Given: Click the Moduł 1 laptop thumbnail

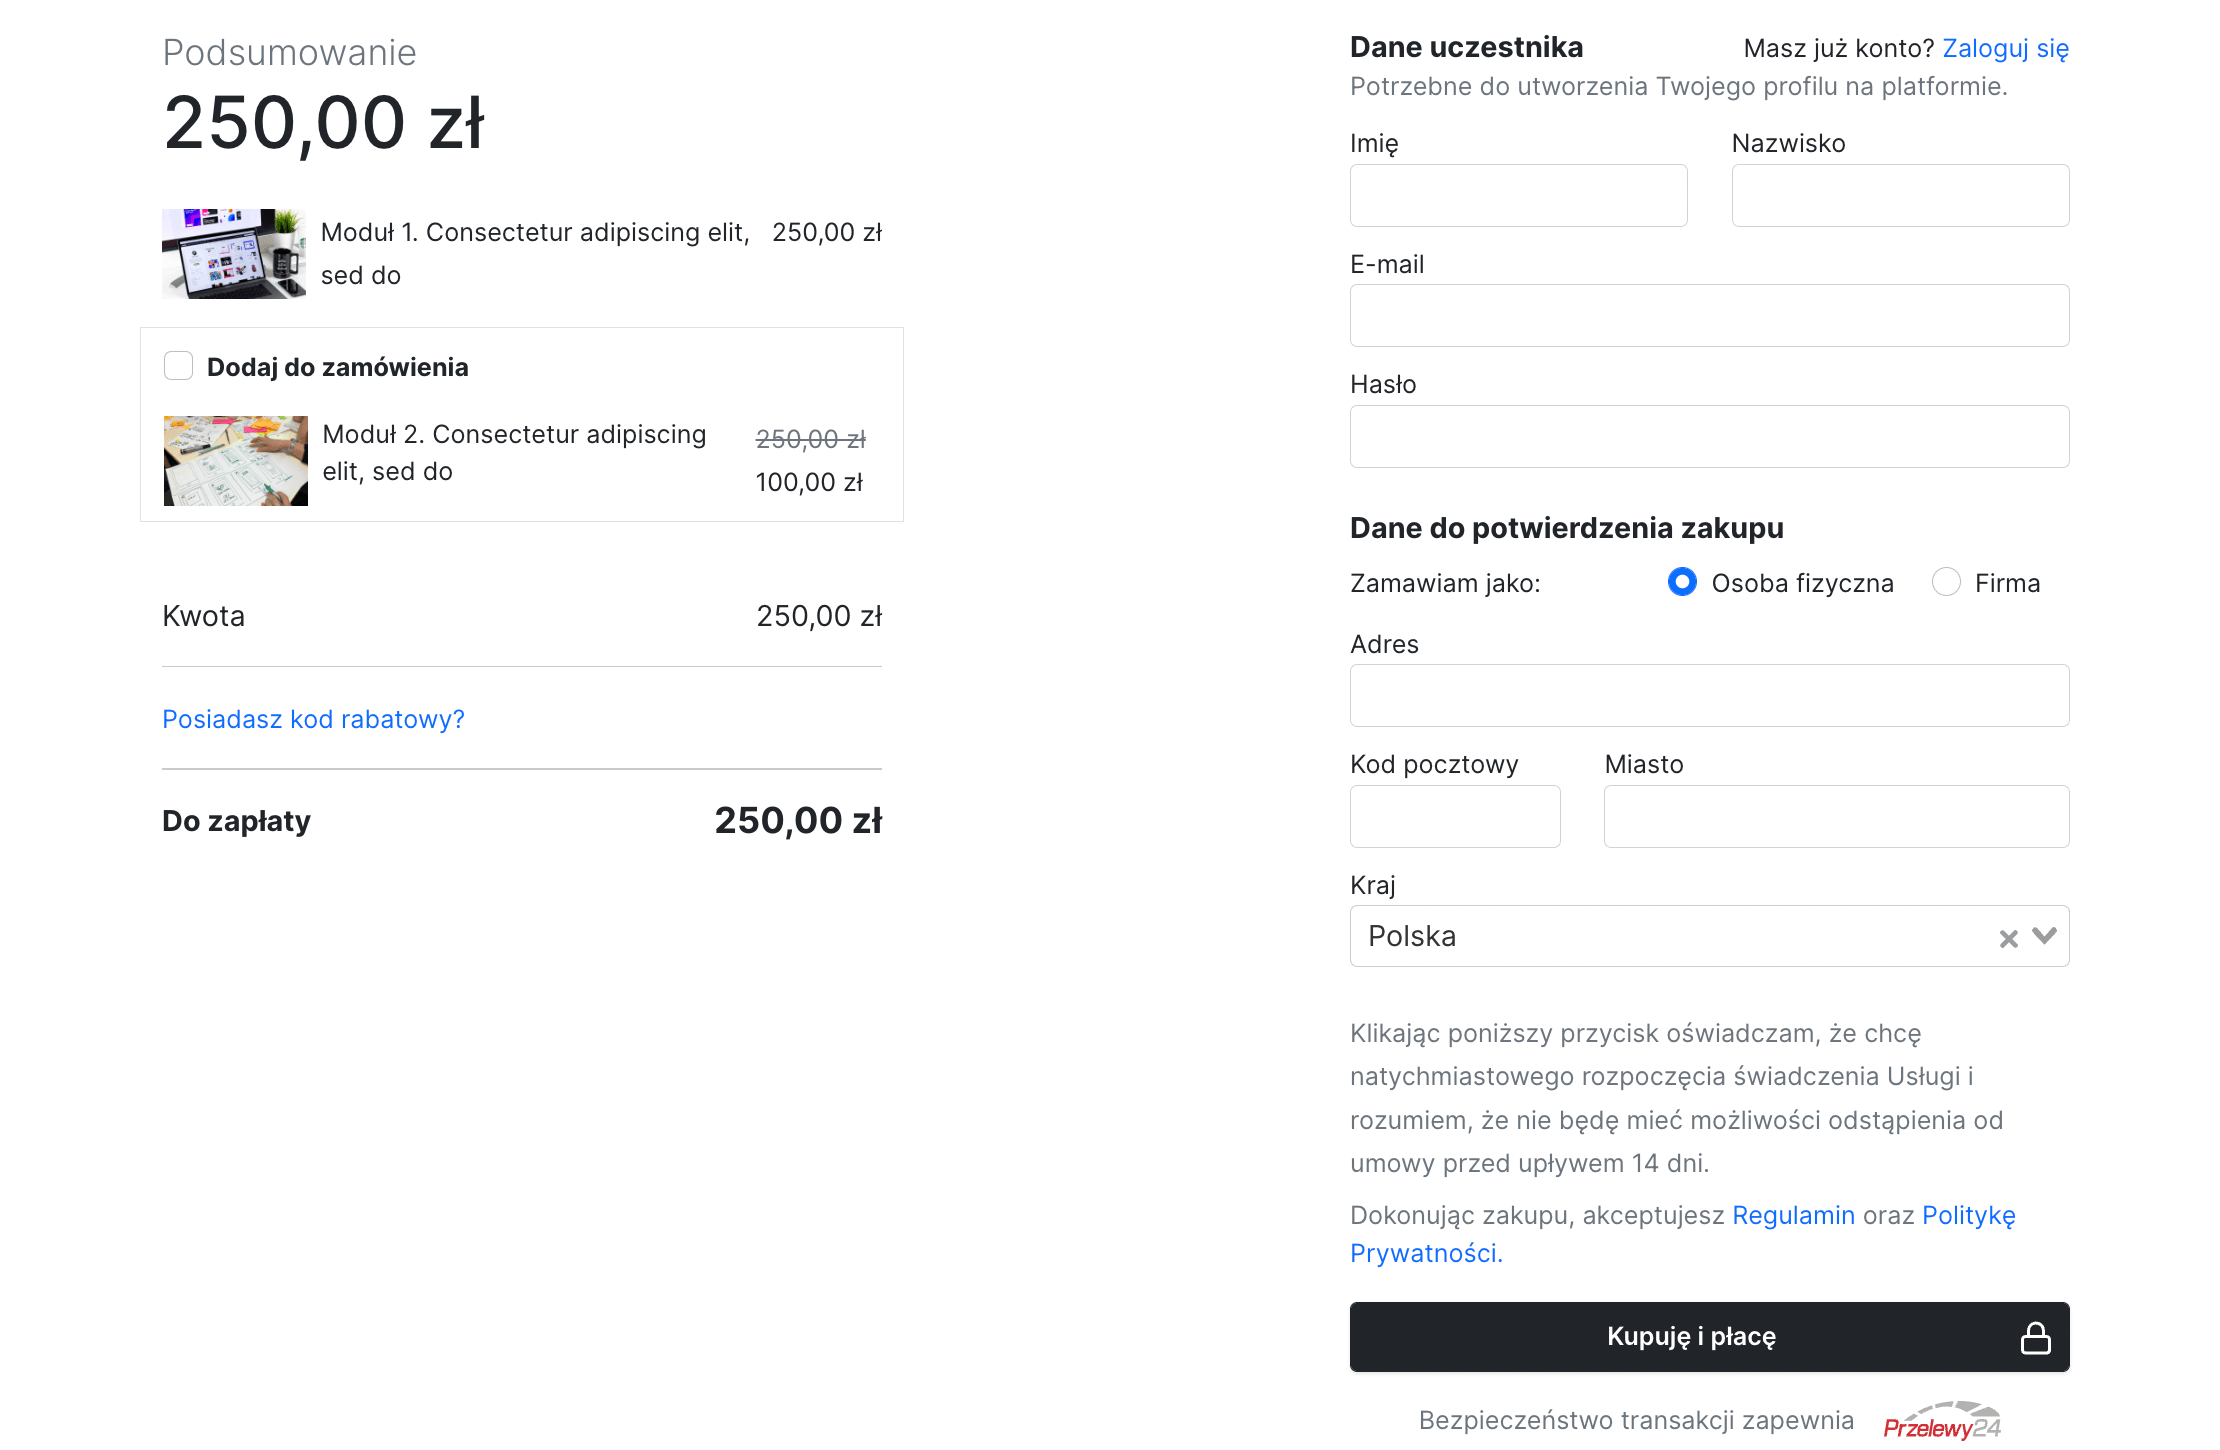Looking at the screenshot, I should [234, 254].
